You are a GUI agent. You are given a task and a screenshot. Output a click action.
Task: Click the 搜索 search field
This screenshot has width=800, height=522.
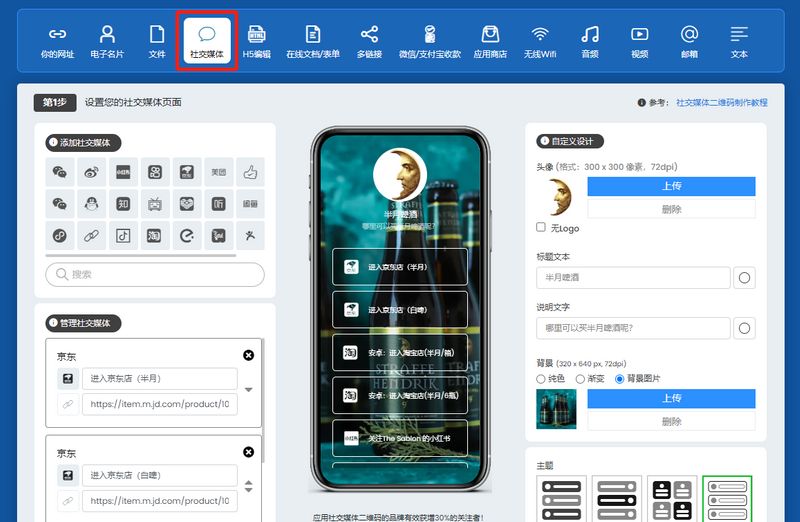click(155, 274)
